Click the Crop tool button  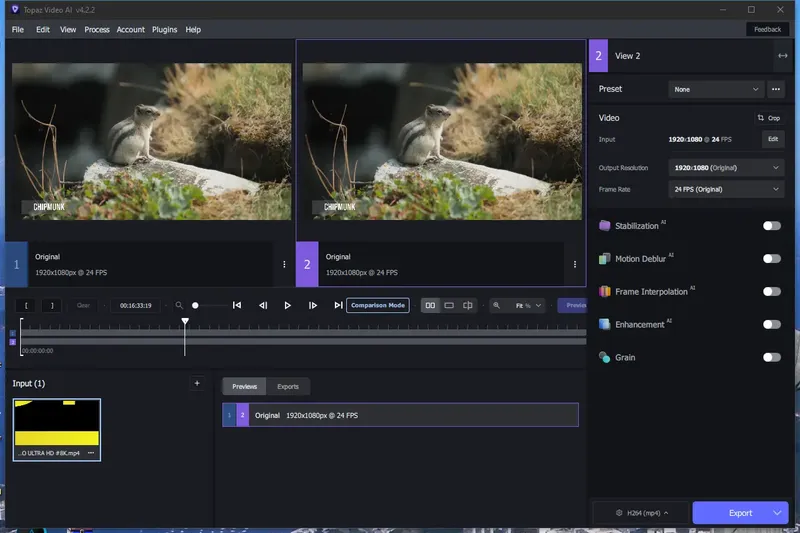(x=769, y=118)
